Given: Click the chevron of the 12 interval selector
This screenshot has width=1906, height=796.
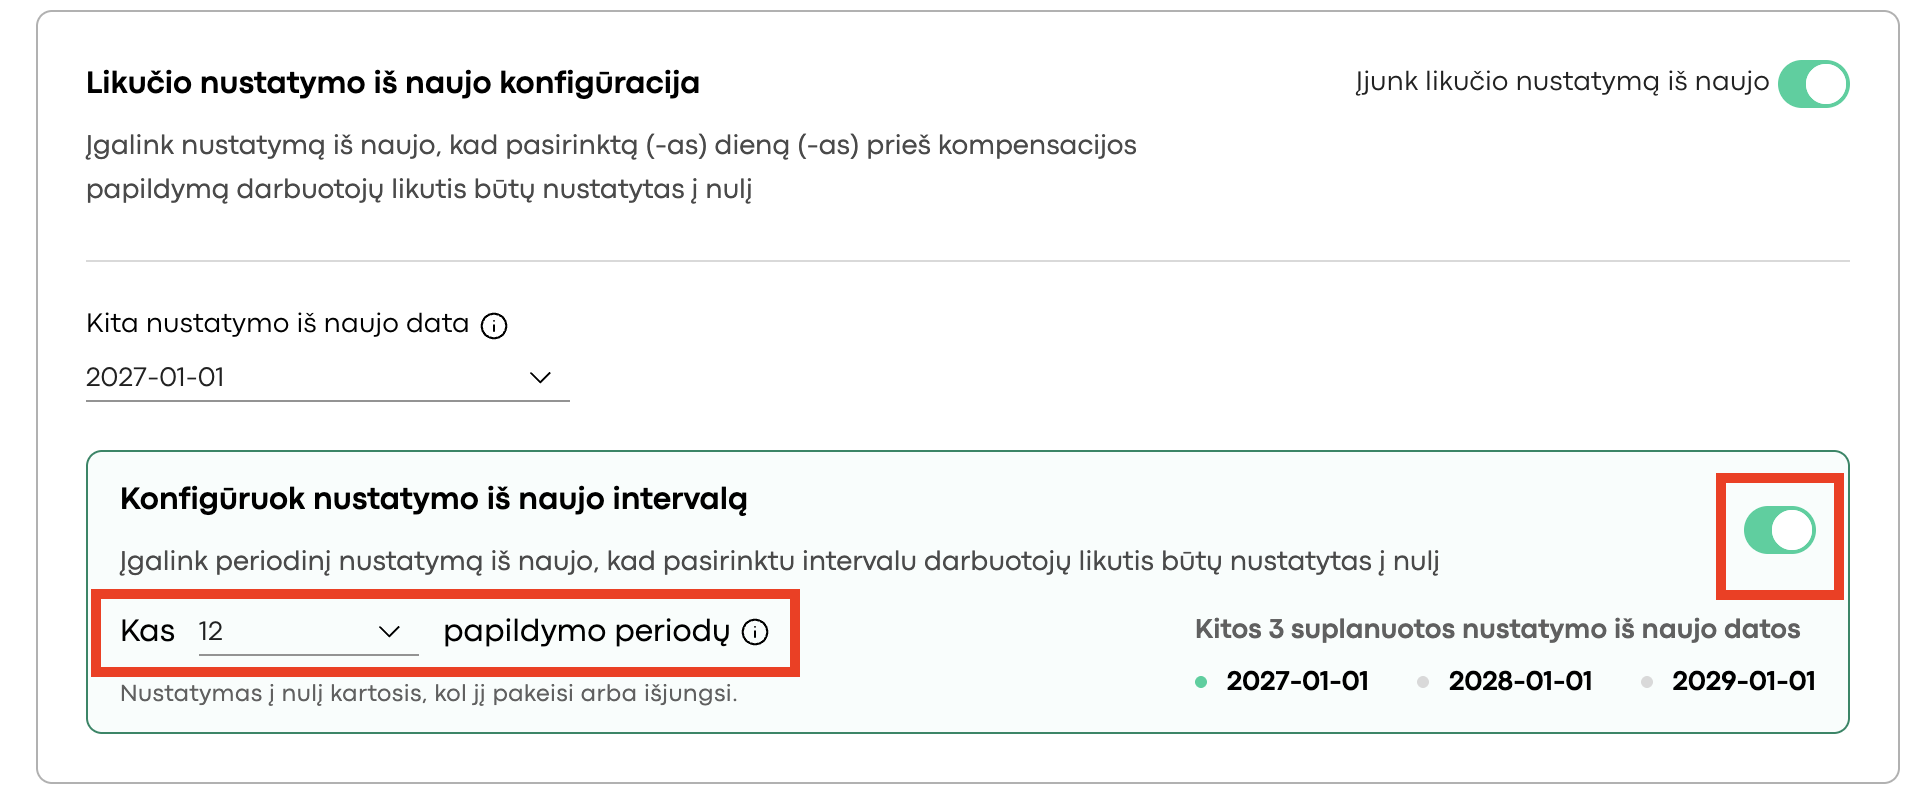Looking at the screenshot, I should pos(389,632).
